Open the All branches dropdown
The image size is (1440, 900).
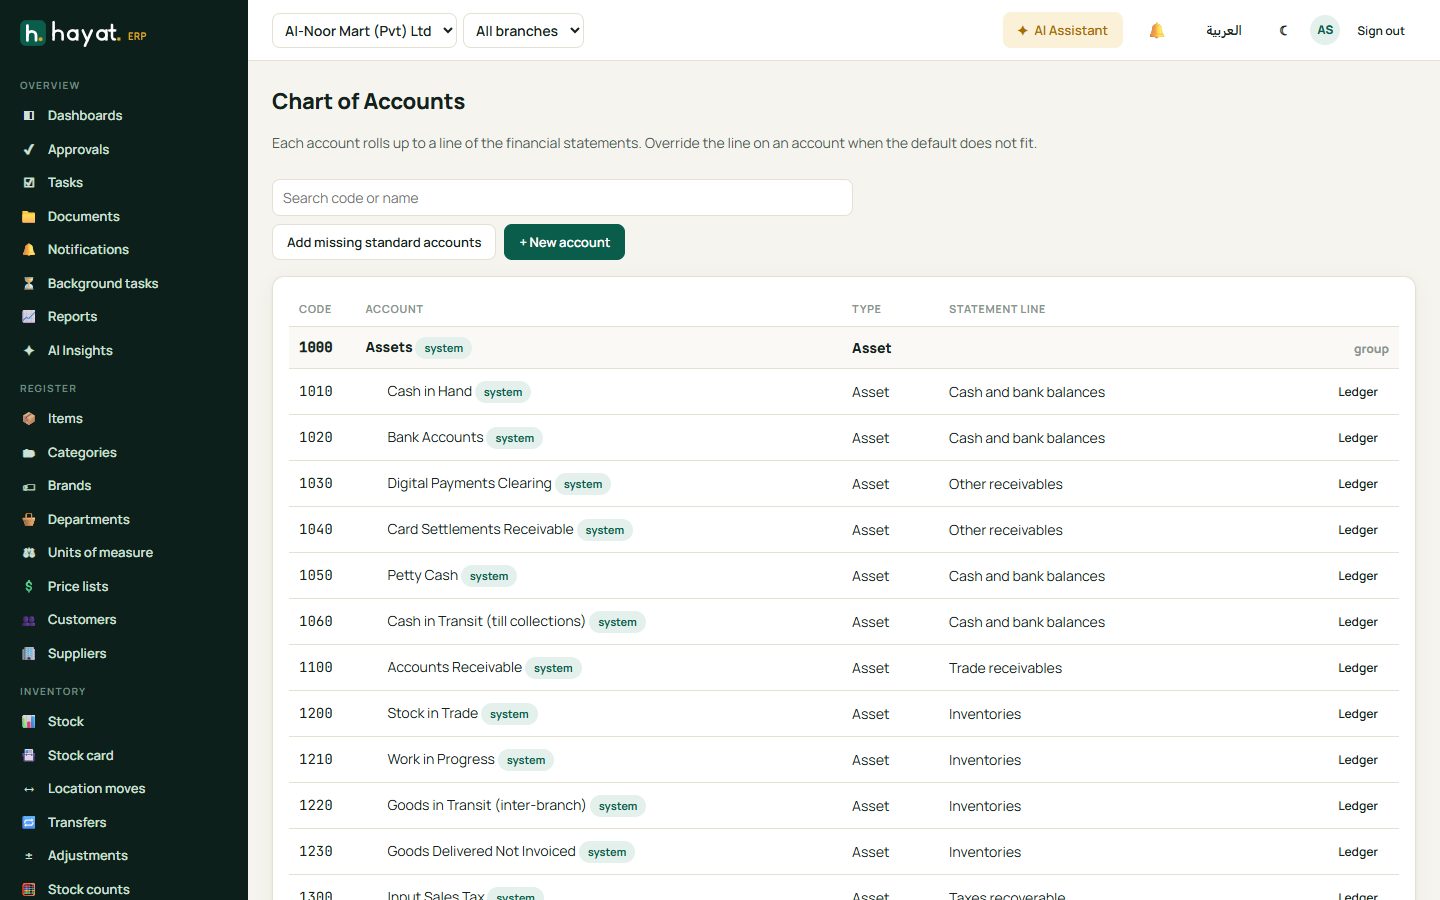pyautogui.click(x=523, y=31)
